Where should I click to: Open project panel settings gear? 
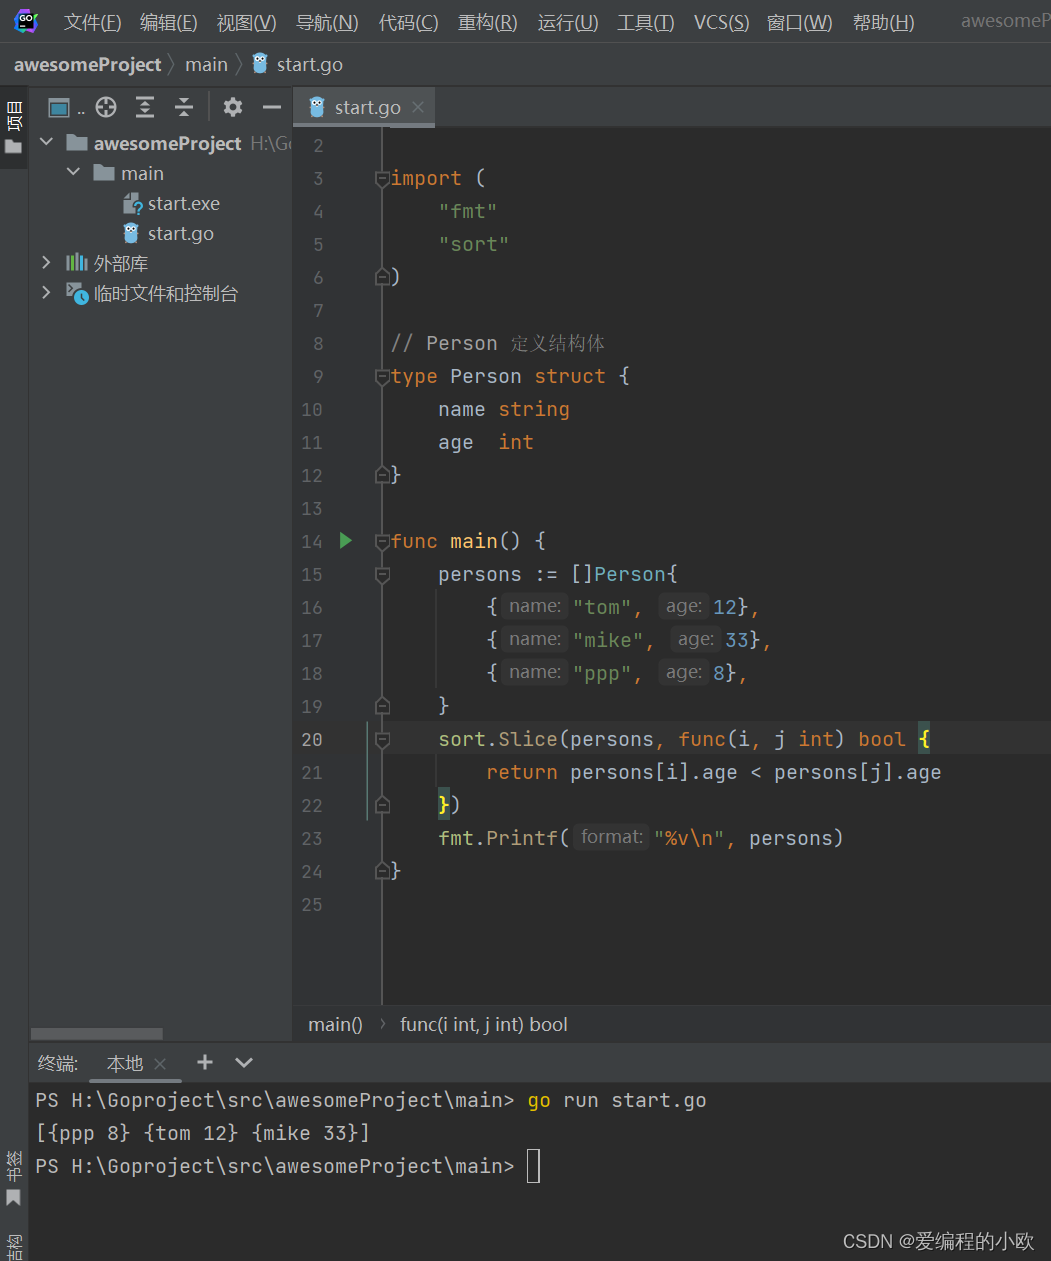click(x=232, y=107)
